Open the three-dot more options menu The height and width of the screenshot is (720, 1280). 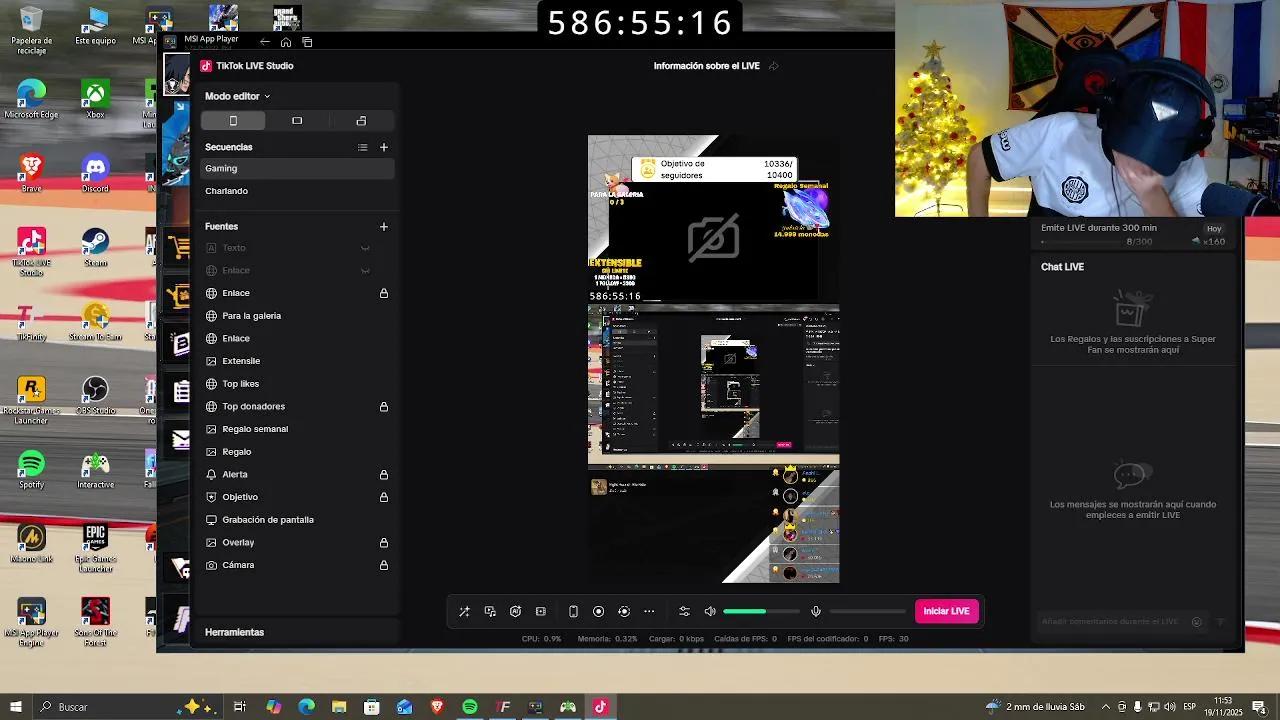point(649,611)
